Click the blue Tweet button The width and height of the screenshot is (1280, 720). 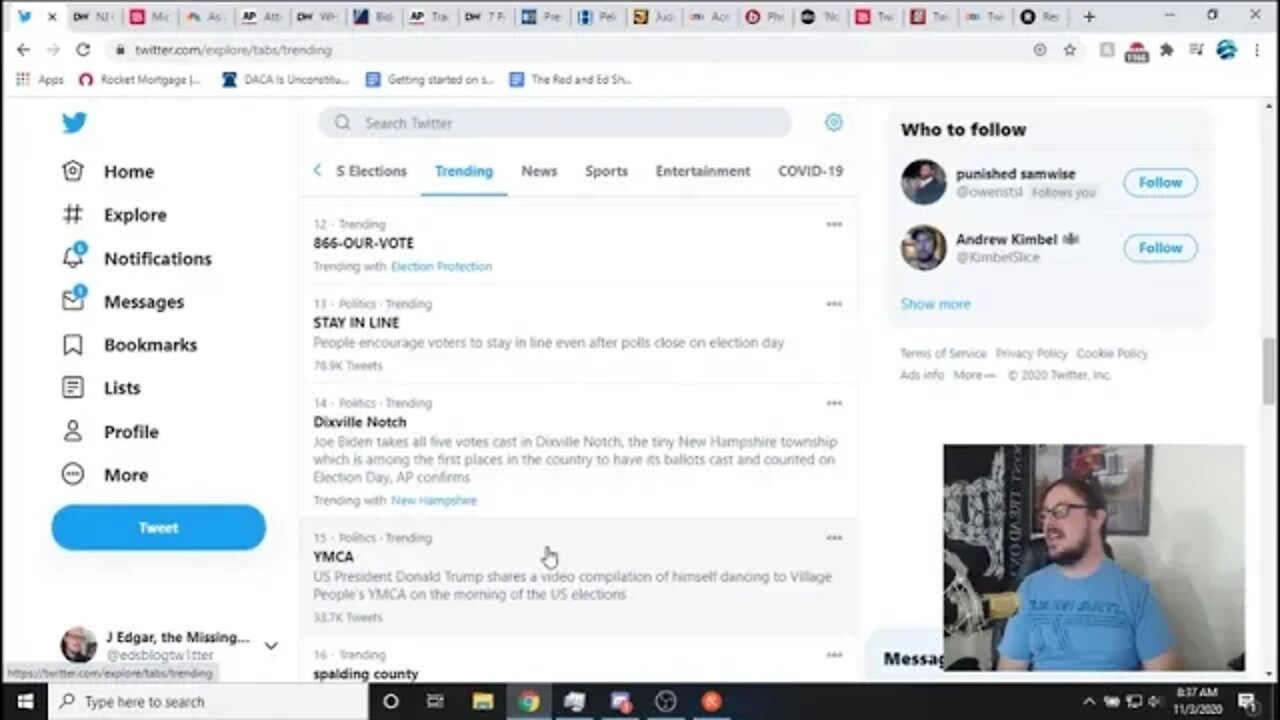click(x=158, y=527)
